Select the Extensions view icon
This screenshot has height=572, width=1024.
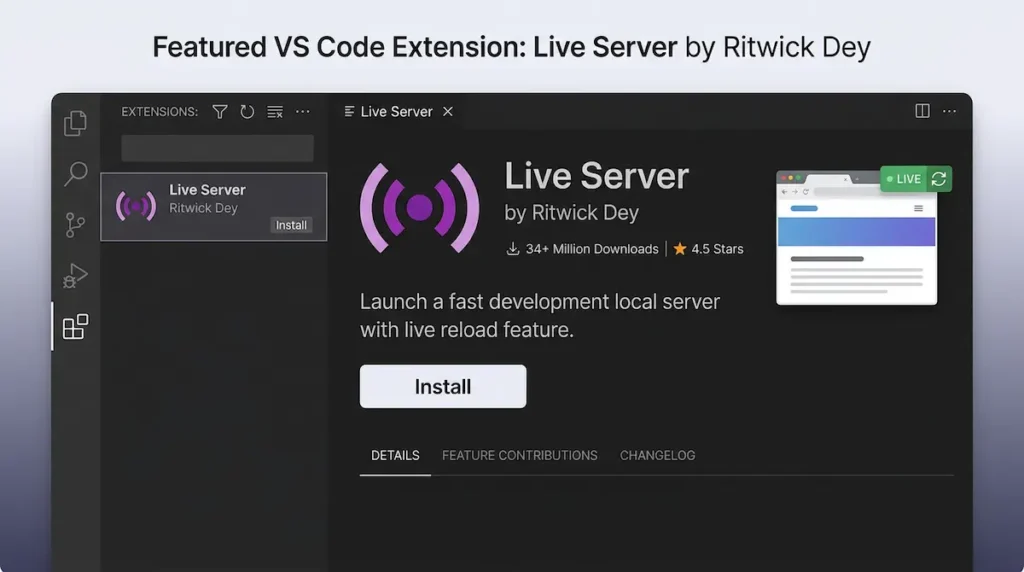point(76,326)
